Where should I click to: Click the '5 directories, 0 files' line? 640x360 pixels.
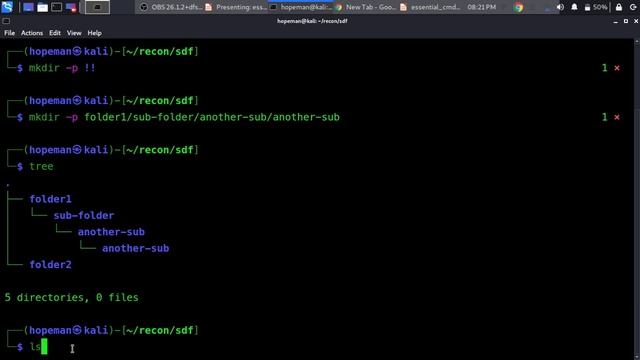(x=71, y=297)
